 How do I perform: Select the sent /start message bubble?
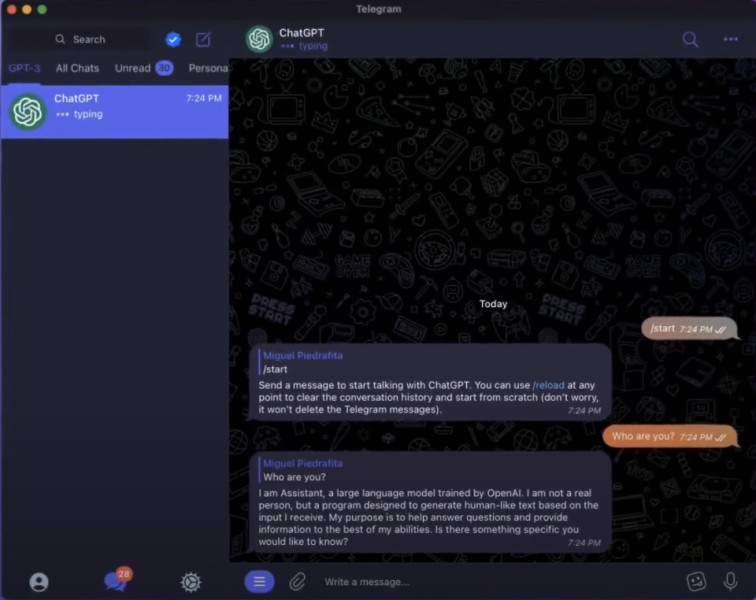pyautogui.click(x=689, y=329)
